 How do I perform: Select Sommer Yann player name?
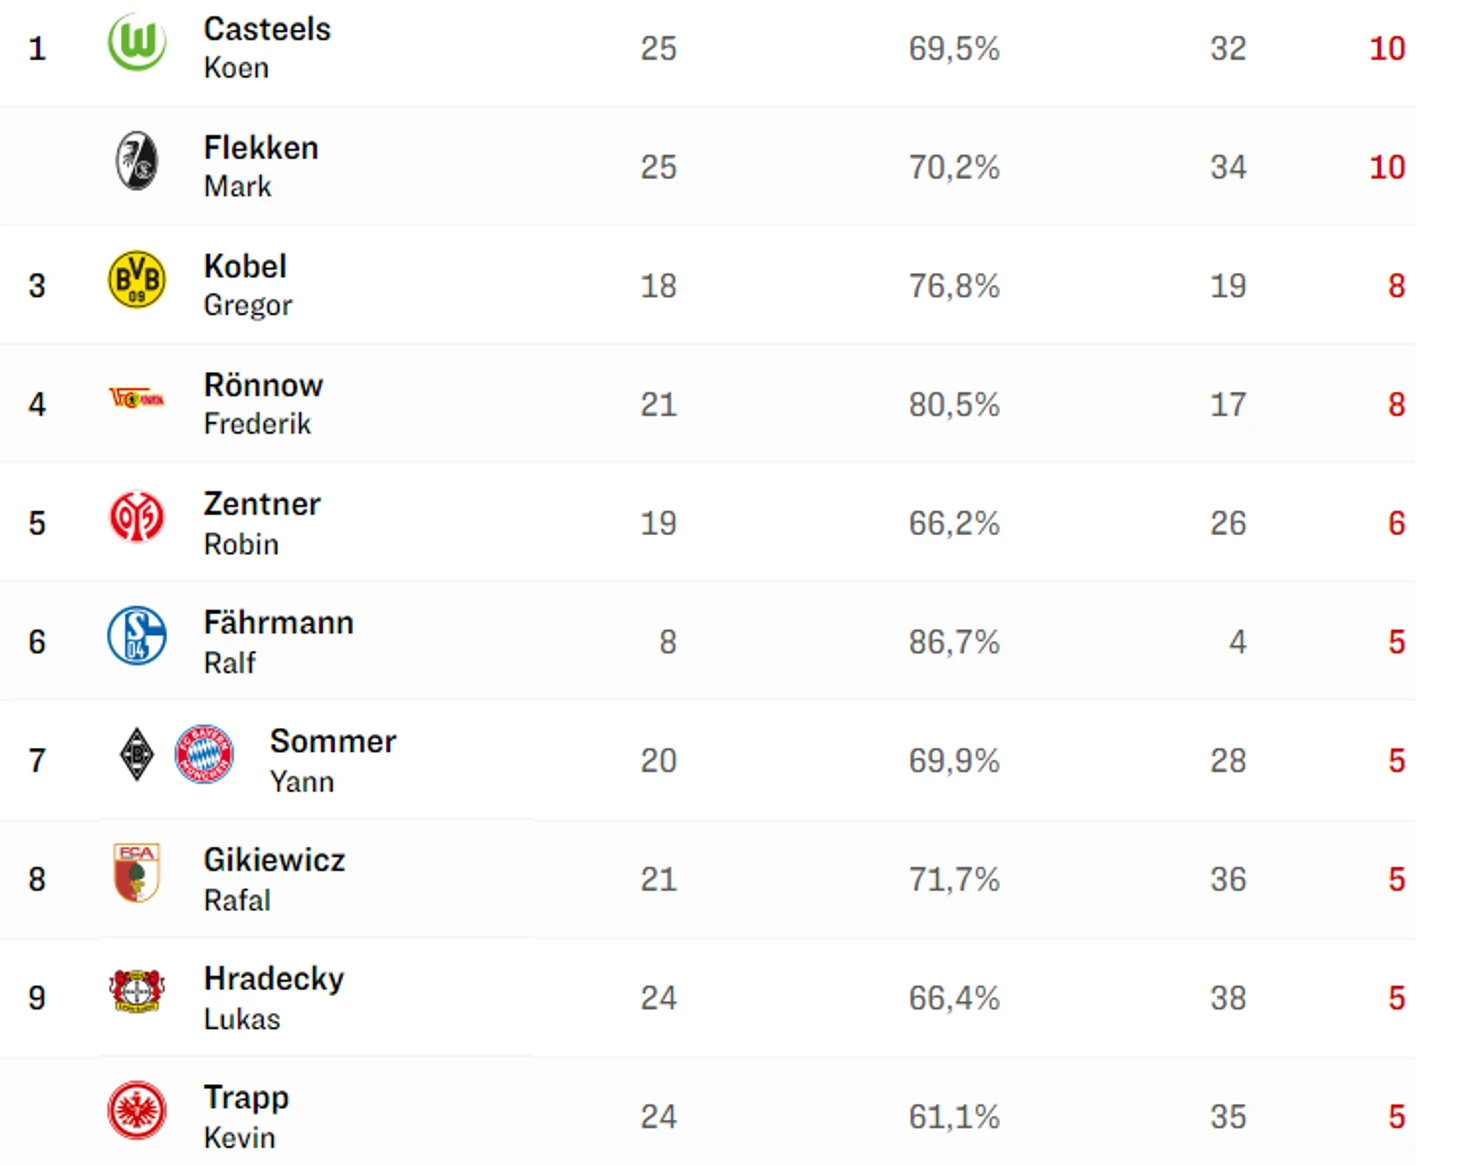[x=333, y=760]
